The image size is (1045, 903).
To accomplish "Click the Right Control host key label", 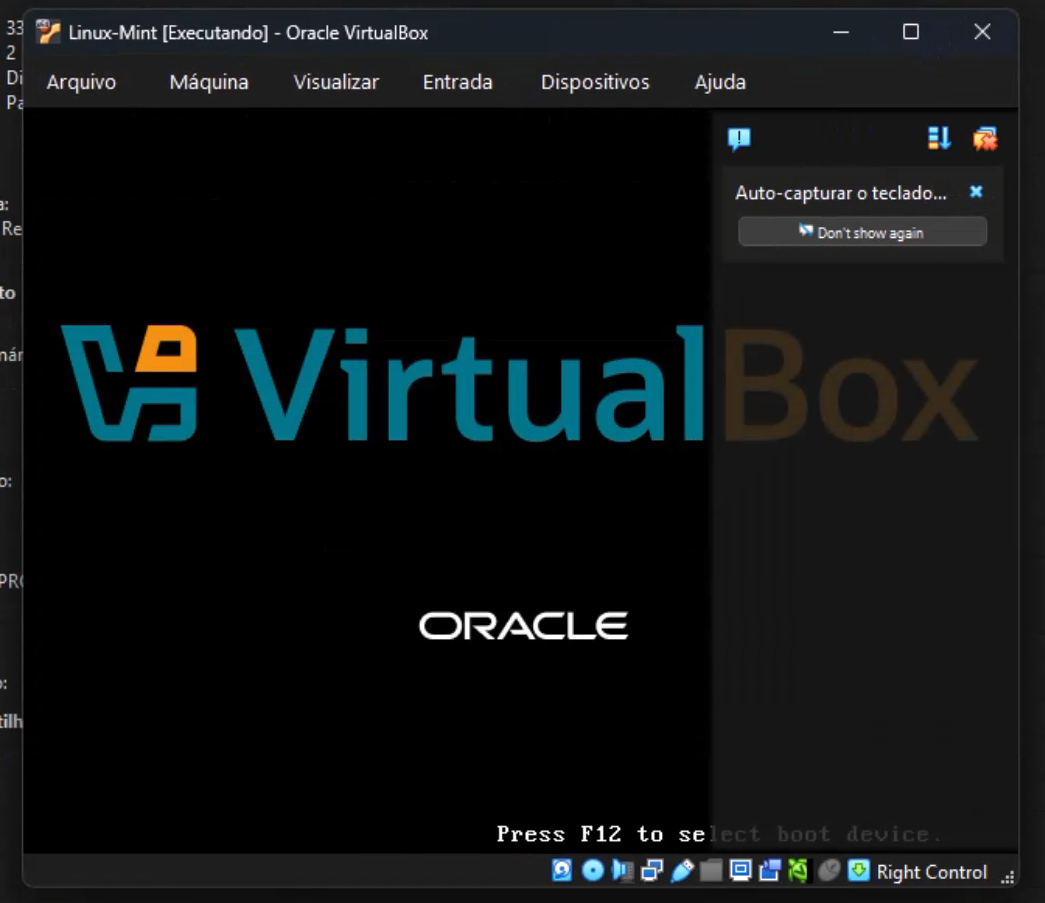I will pyautogui.click(x=931, y=872).
